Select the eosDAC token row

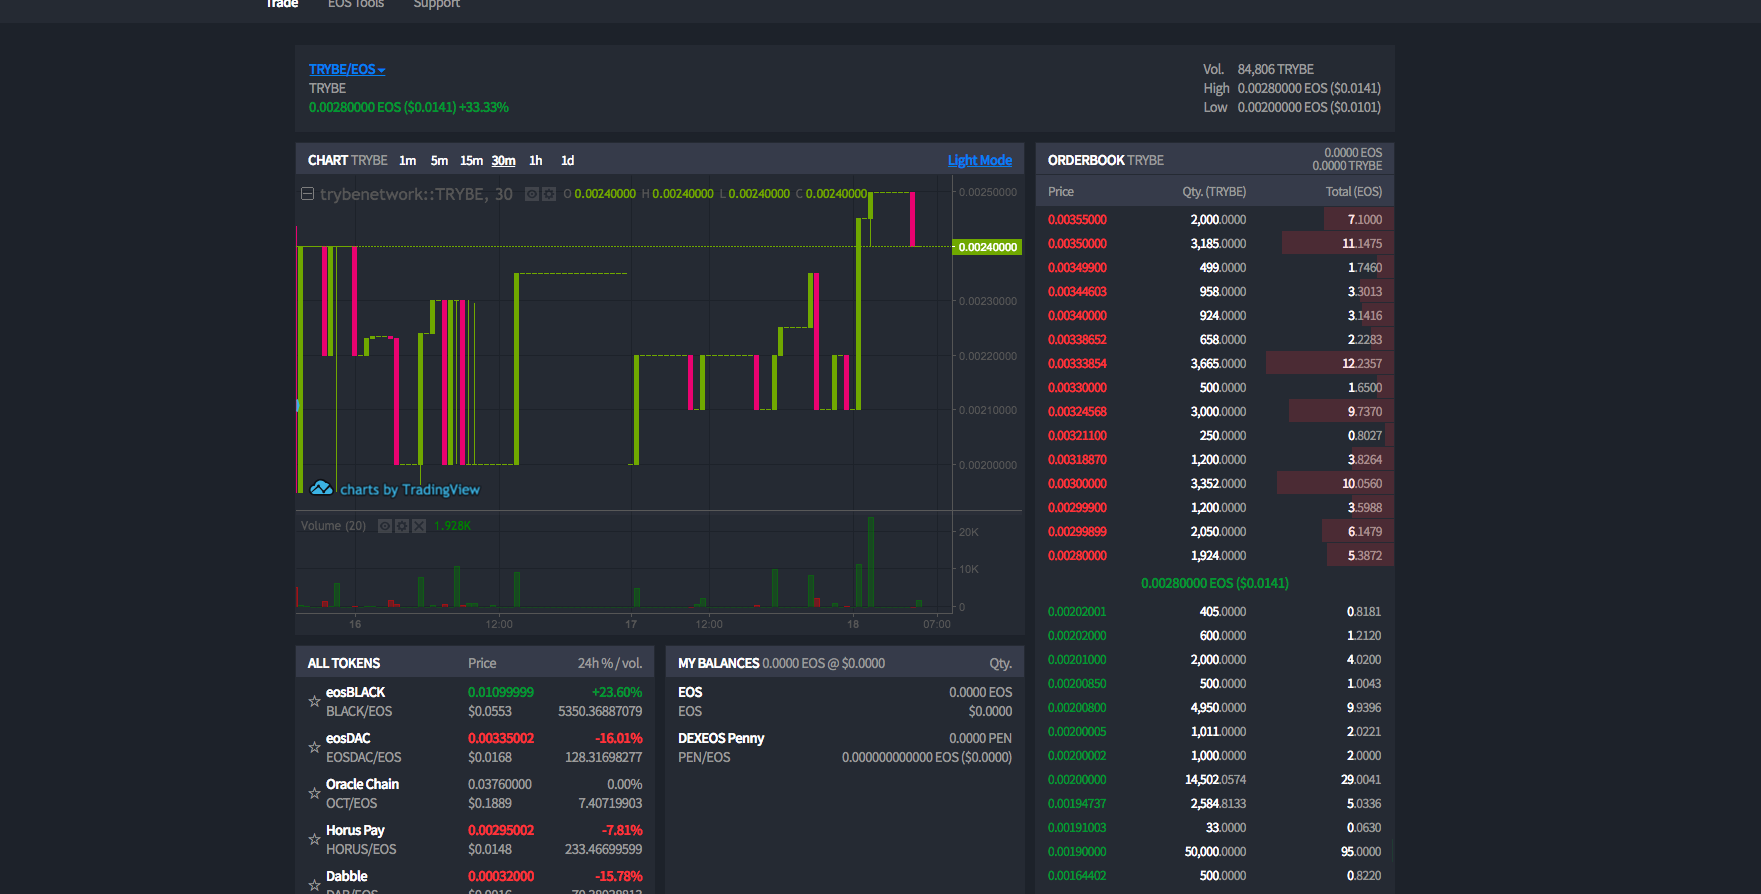[475, 748]
